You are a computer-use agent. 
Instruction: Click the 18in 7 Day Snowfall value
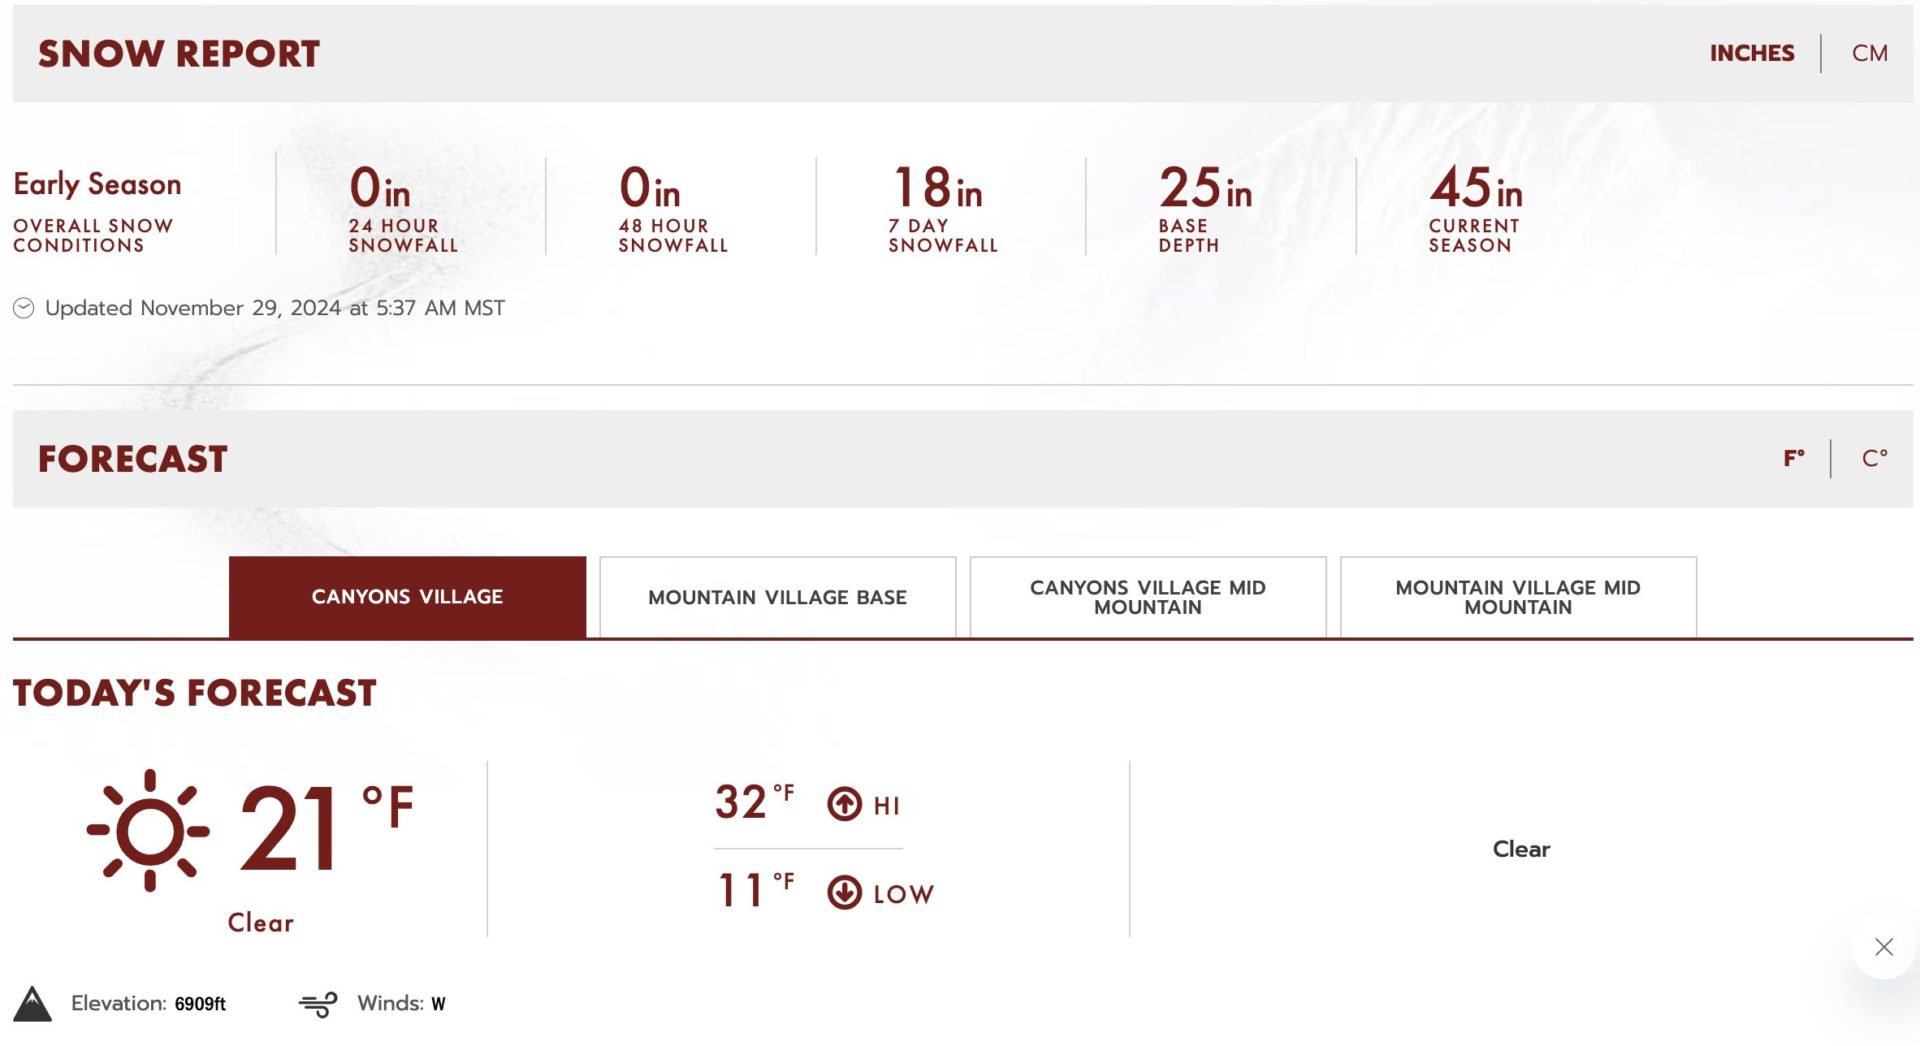937,187
